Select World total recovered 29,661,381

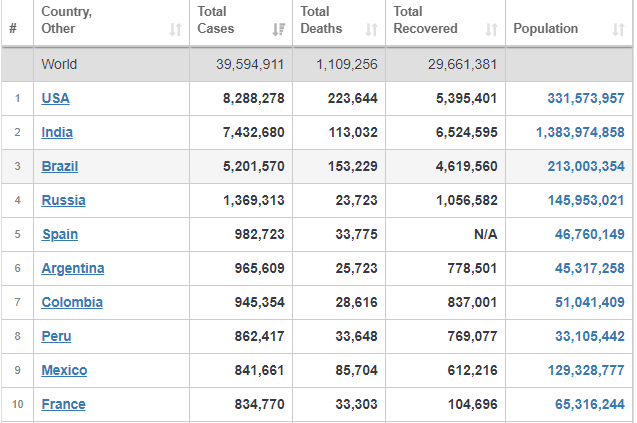coord(462,64)
